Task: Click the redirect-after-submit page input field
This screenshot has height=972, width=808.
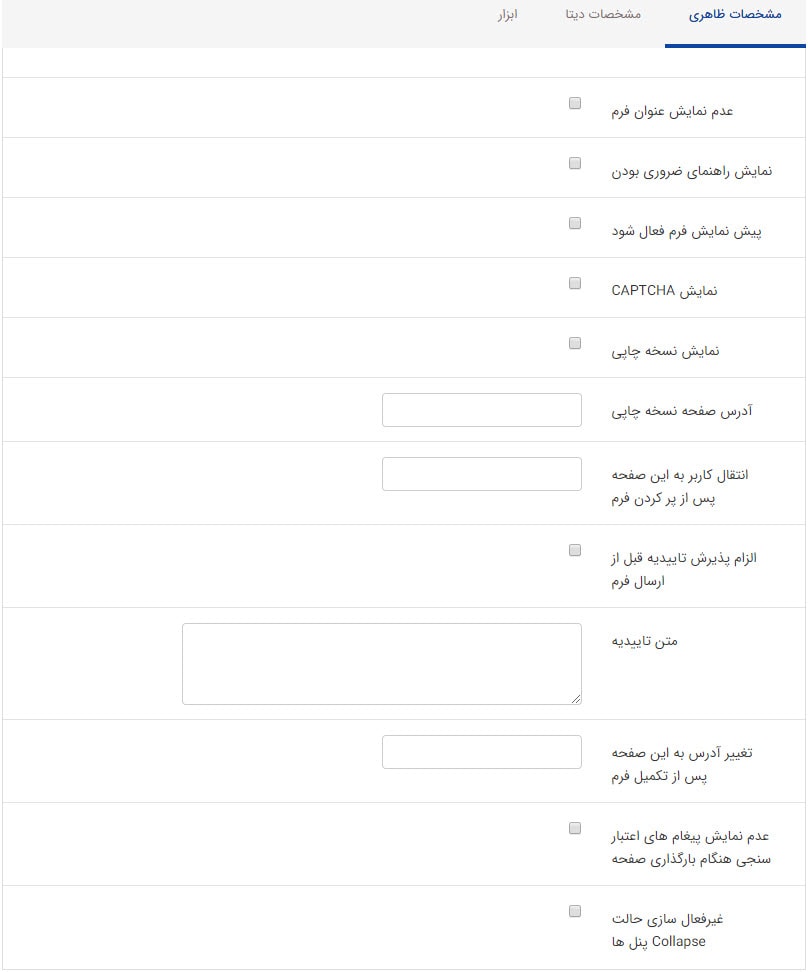Action: (481, 473)
